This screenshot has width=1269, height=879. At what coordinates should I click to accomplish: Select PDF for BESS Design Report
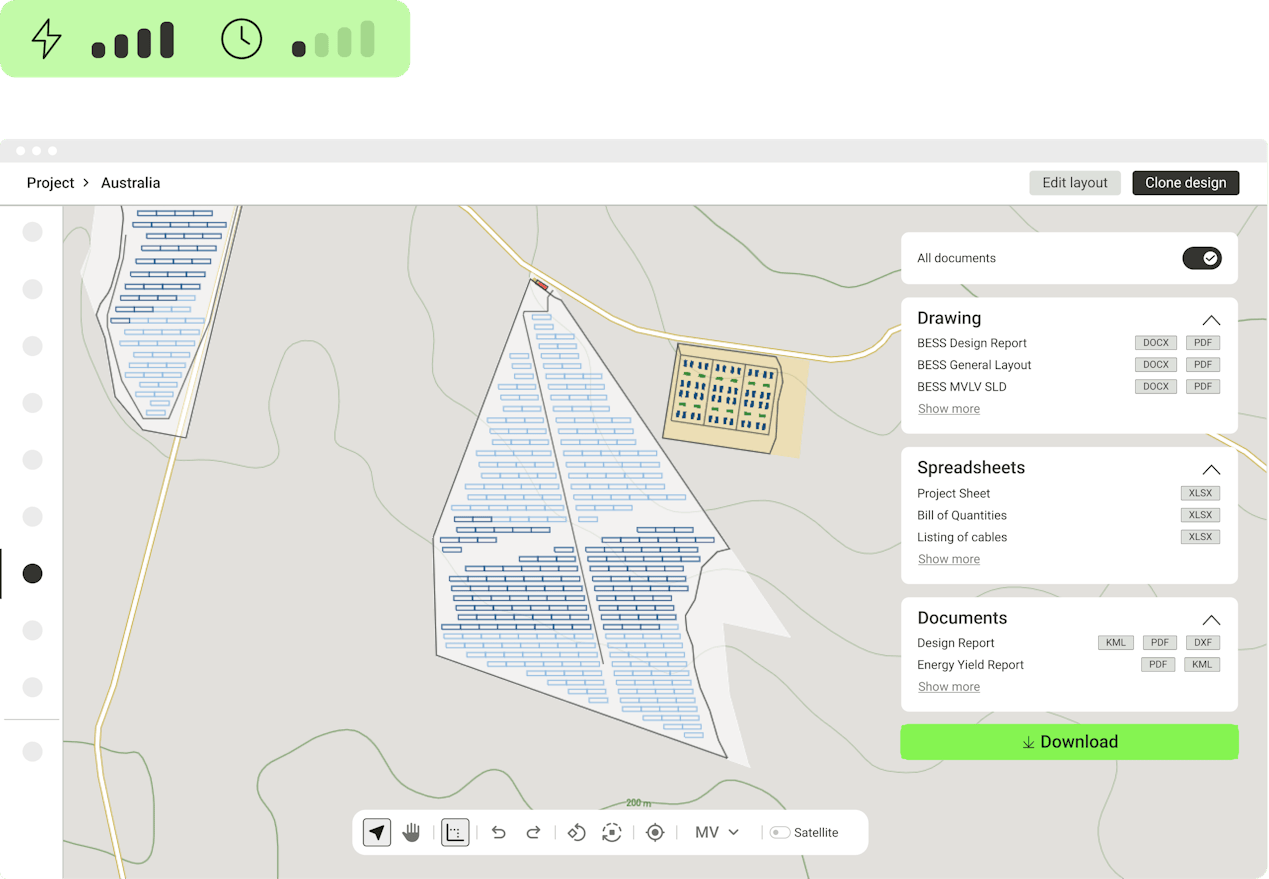1203,343
